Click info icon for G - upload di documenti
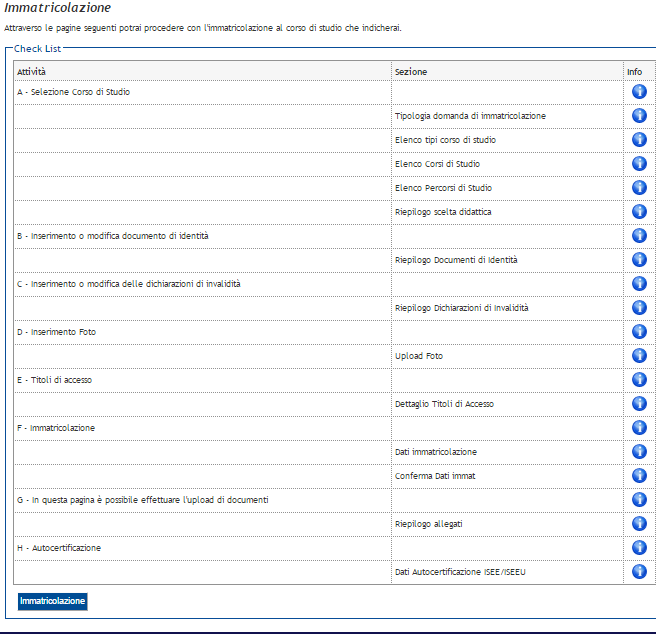Image resolution: width=656 pixels, height=634 pixels. coord(639,499)
